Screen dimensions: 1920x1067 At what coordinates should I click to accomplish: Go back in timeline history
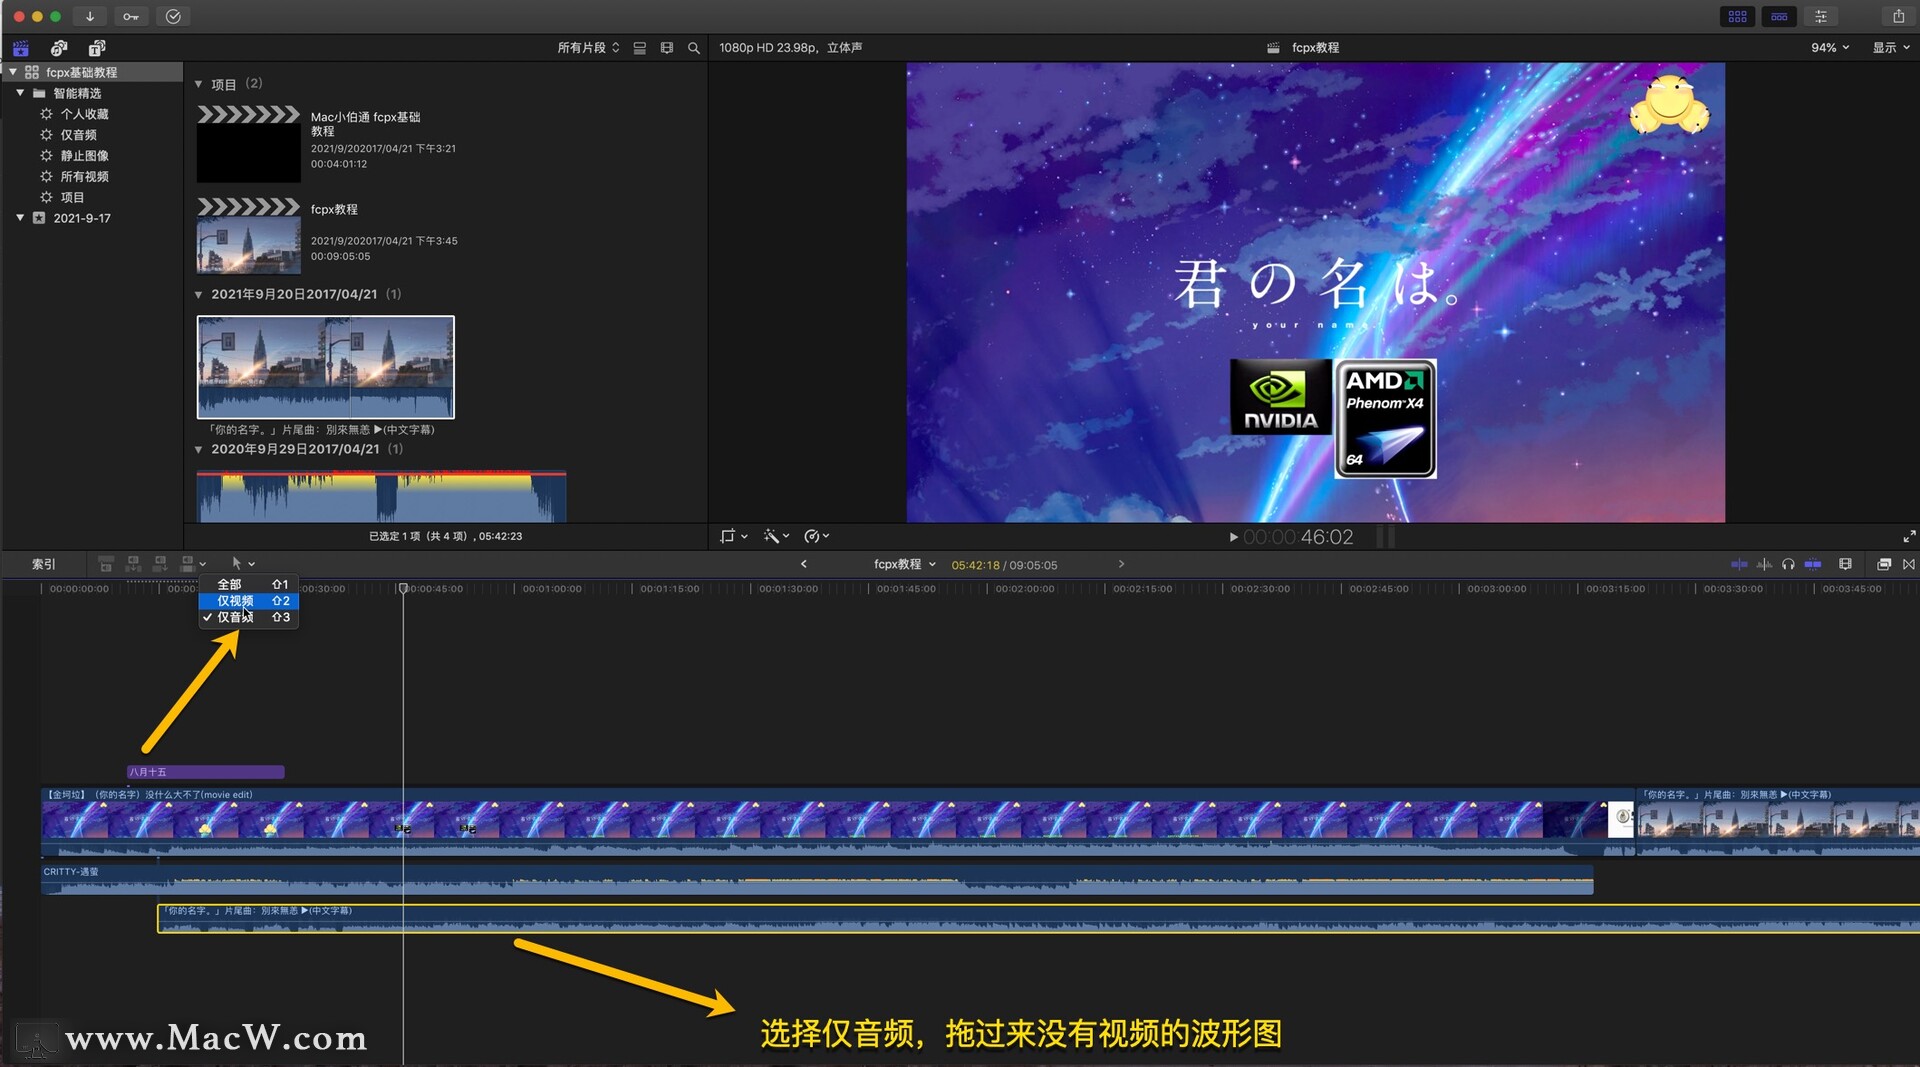(803, 565)
